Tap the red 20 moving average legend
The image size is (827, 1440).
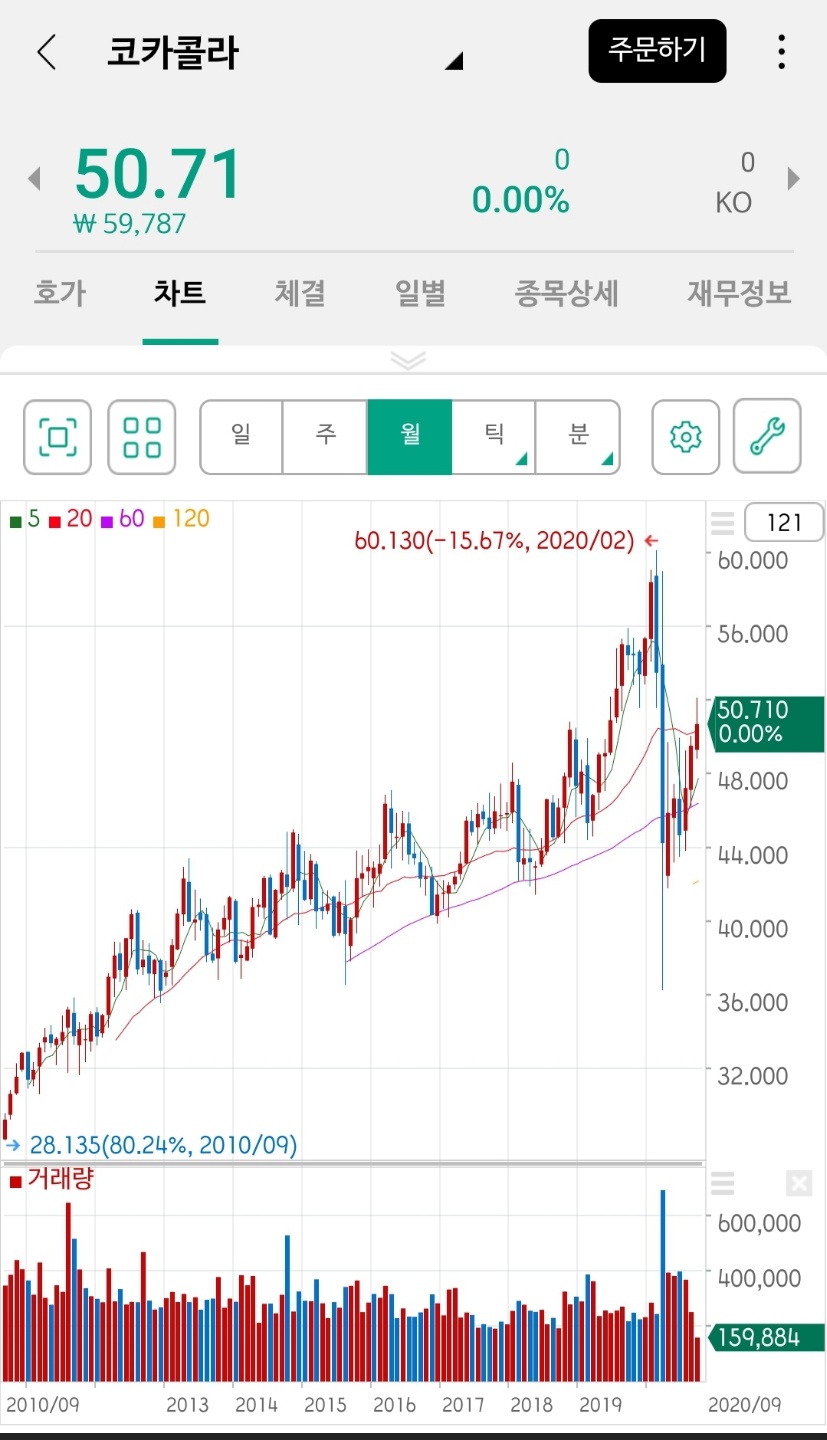70,519
